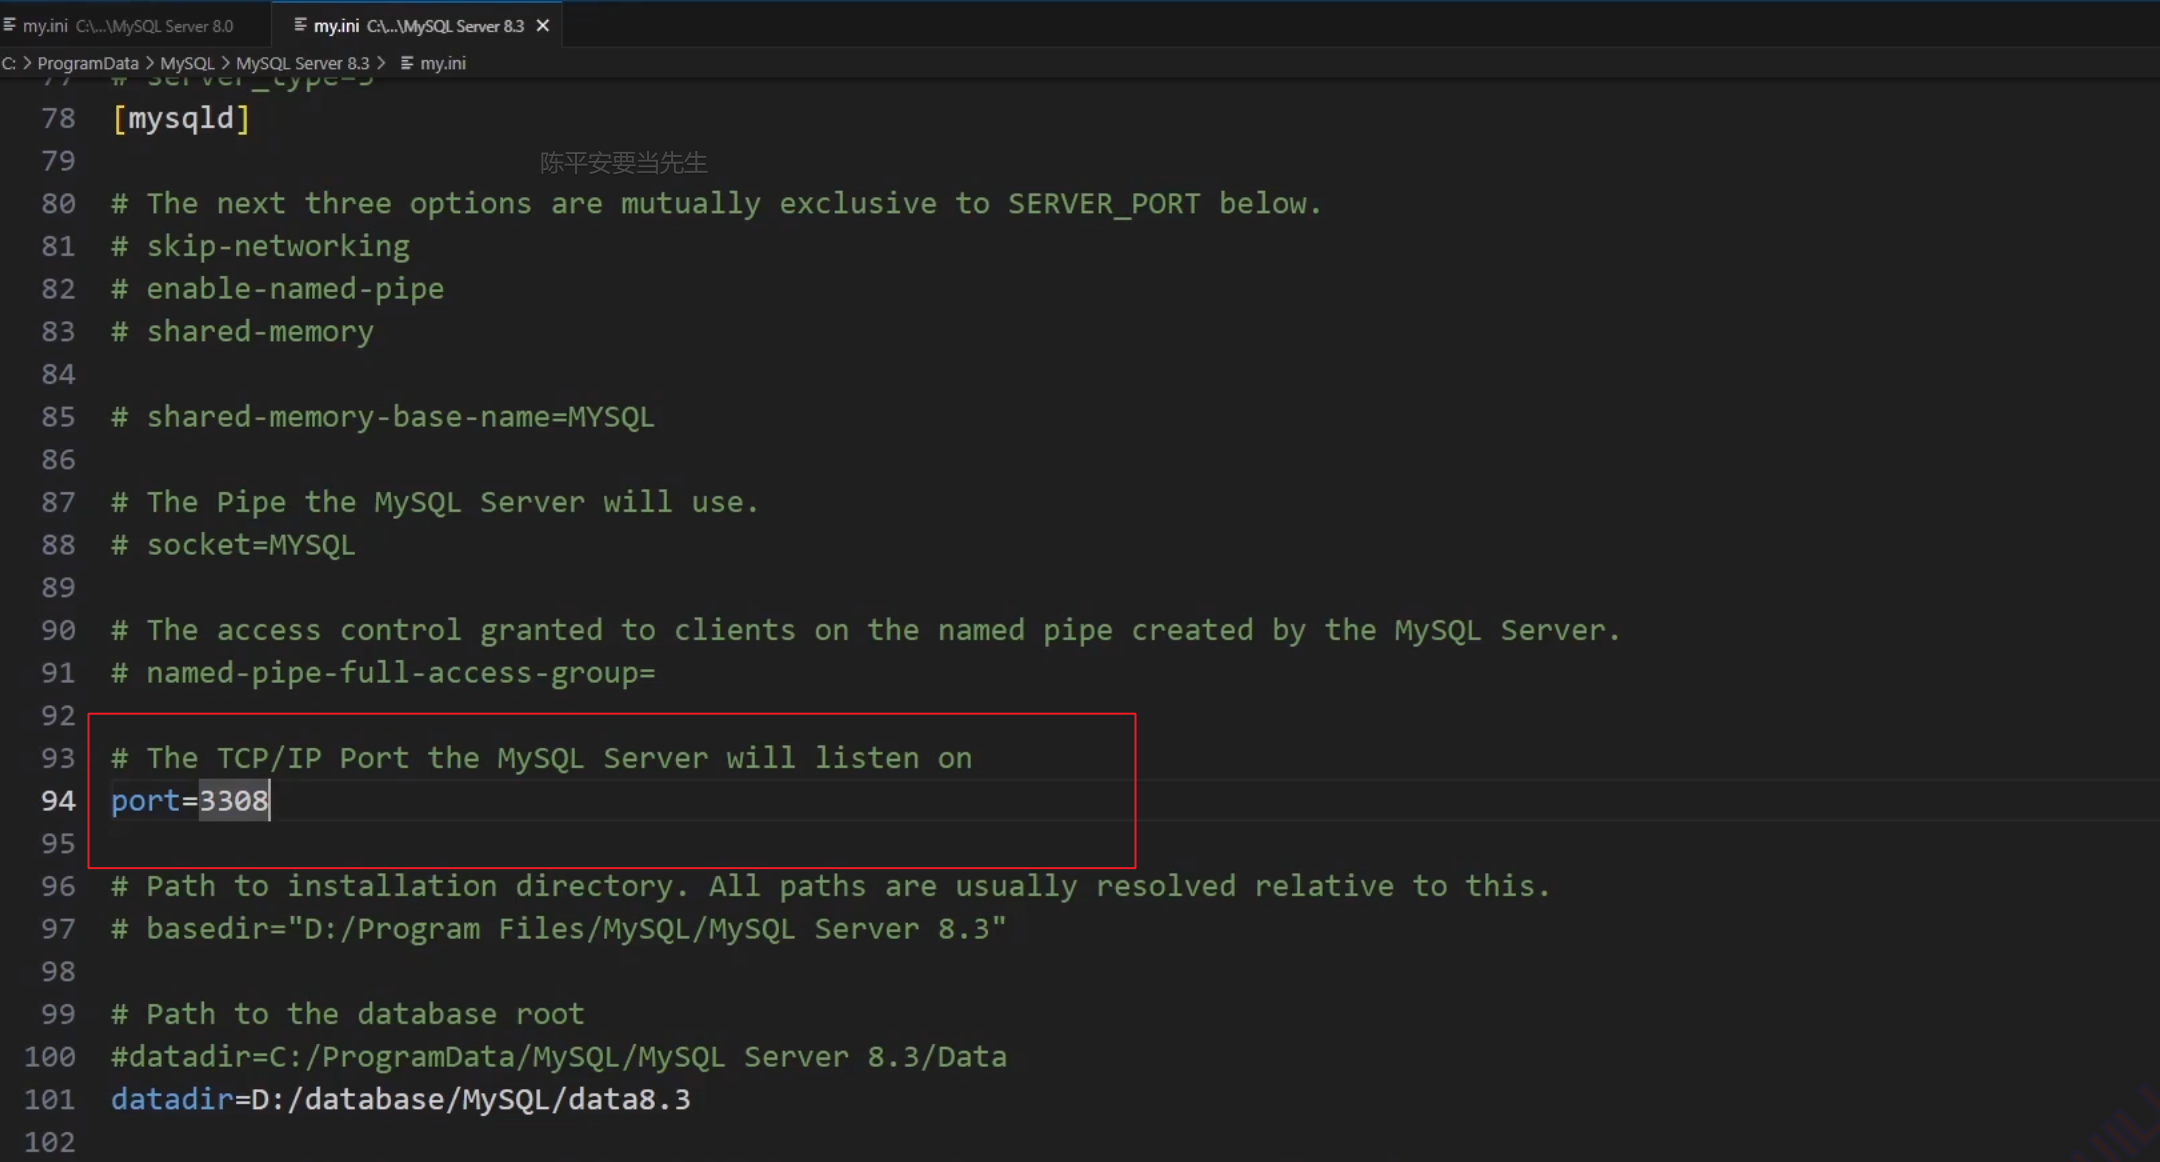
Task: Click line number 78 beside [mysqld]
Action: pyautogui.click(x=58, y=118)
